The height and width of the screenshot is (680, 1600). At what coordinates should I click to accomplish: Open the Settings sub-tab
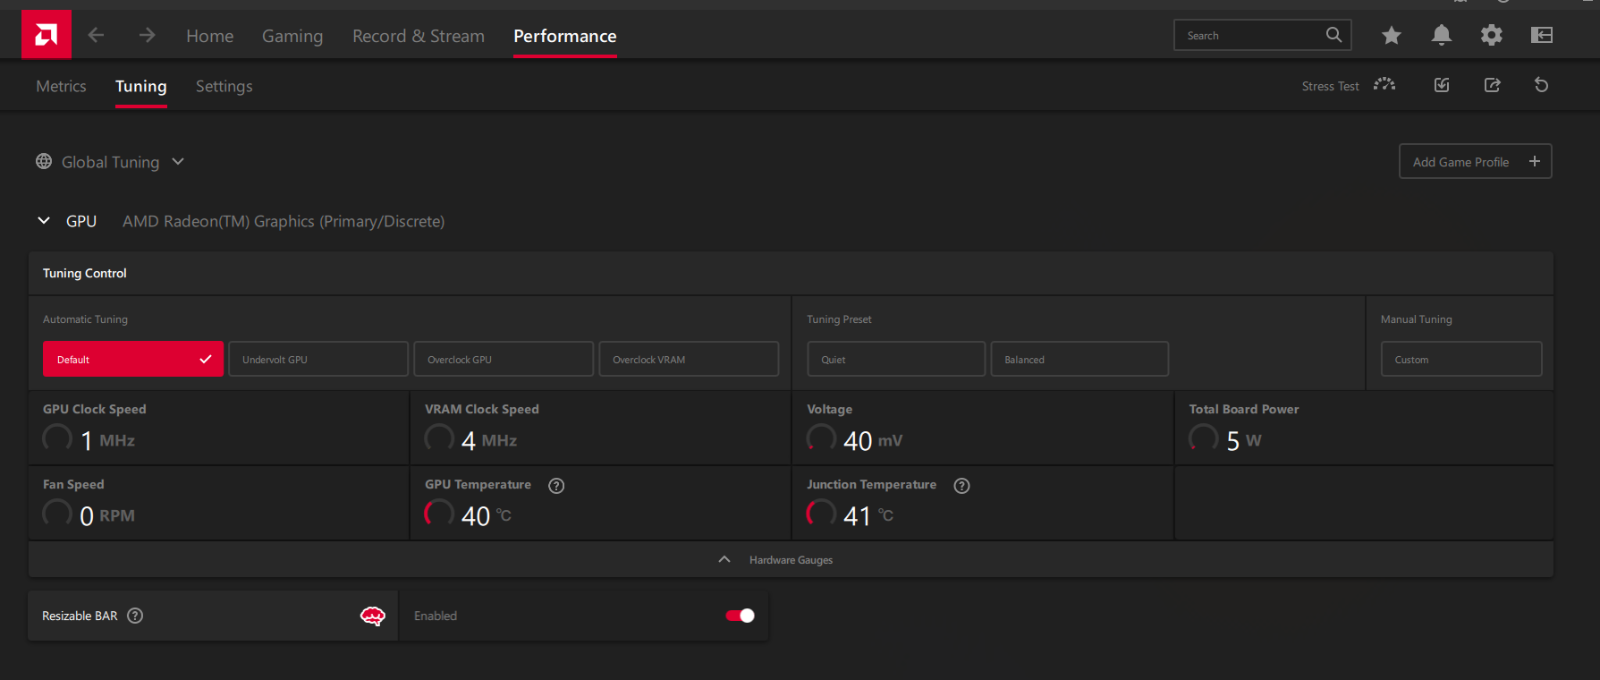(224, 86)
